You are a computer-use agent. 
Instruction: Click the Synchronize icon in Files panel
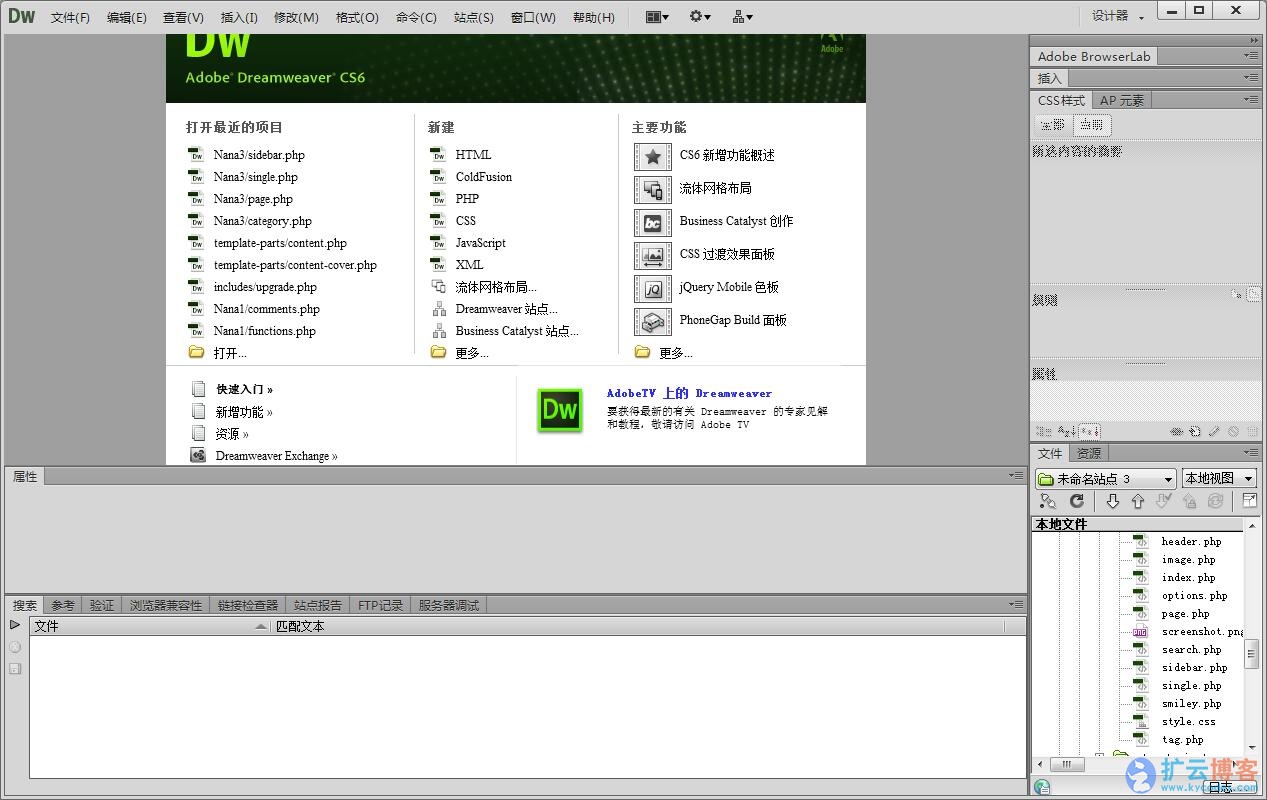pyautogui.click(x=1215, y=501)
